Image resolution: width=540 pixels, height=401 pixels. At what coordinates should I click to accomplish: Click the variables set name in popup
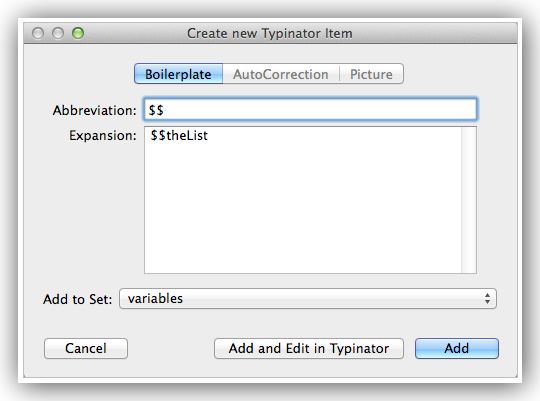pyautogui.click(x=155, y=298)
